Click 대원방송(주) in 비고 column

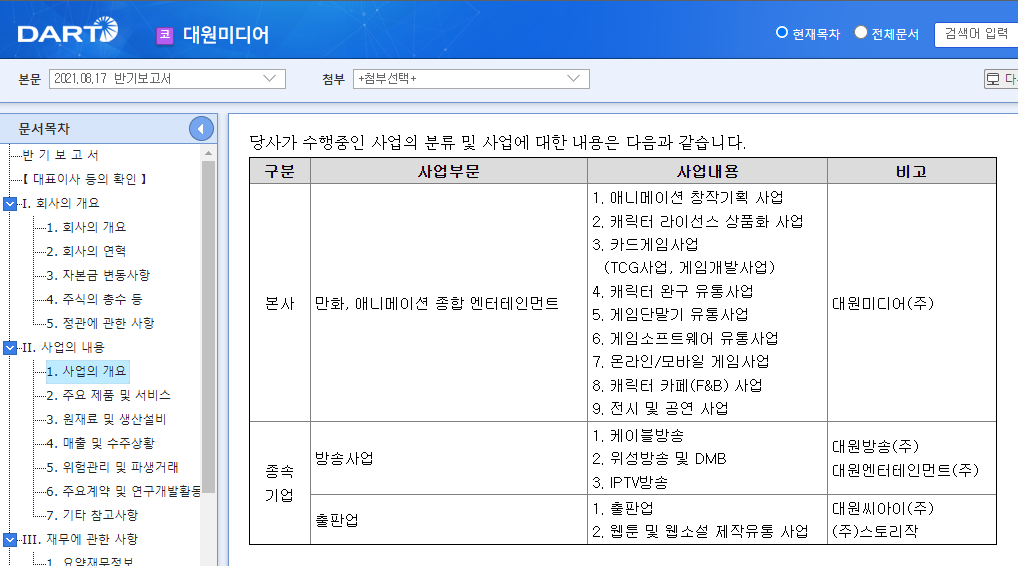pos(875,447)
